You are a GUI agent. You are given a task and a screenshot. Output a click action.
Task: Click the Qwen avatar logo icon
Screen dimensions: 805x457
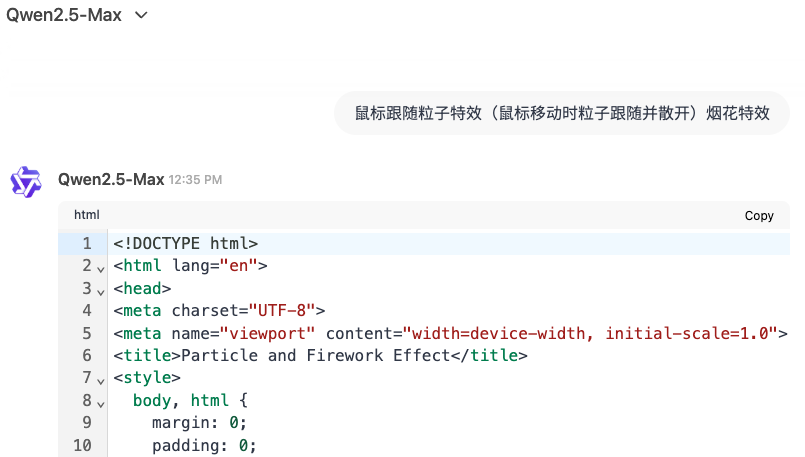26,182
